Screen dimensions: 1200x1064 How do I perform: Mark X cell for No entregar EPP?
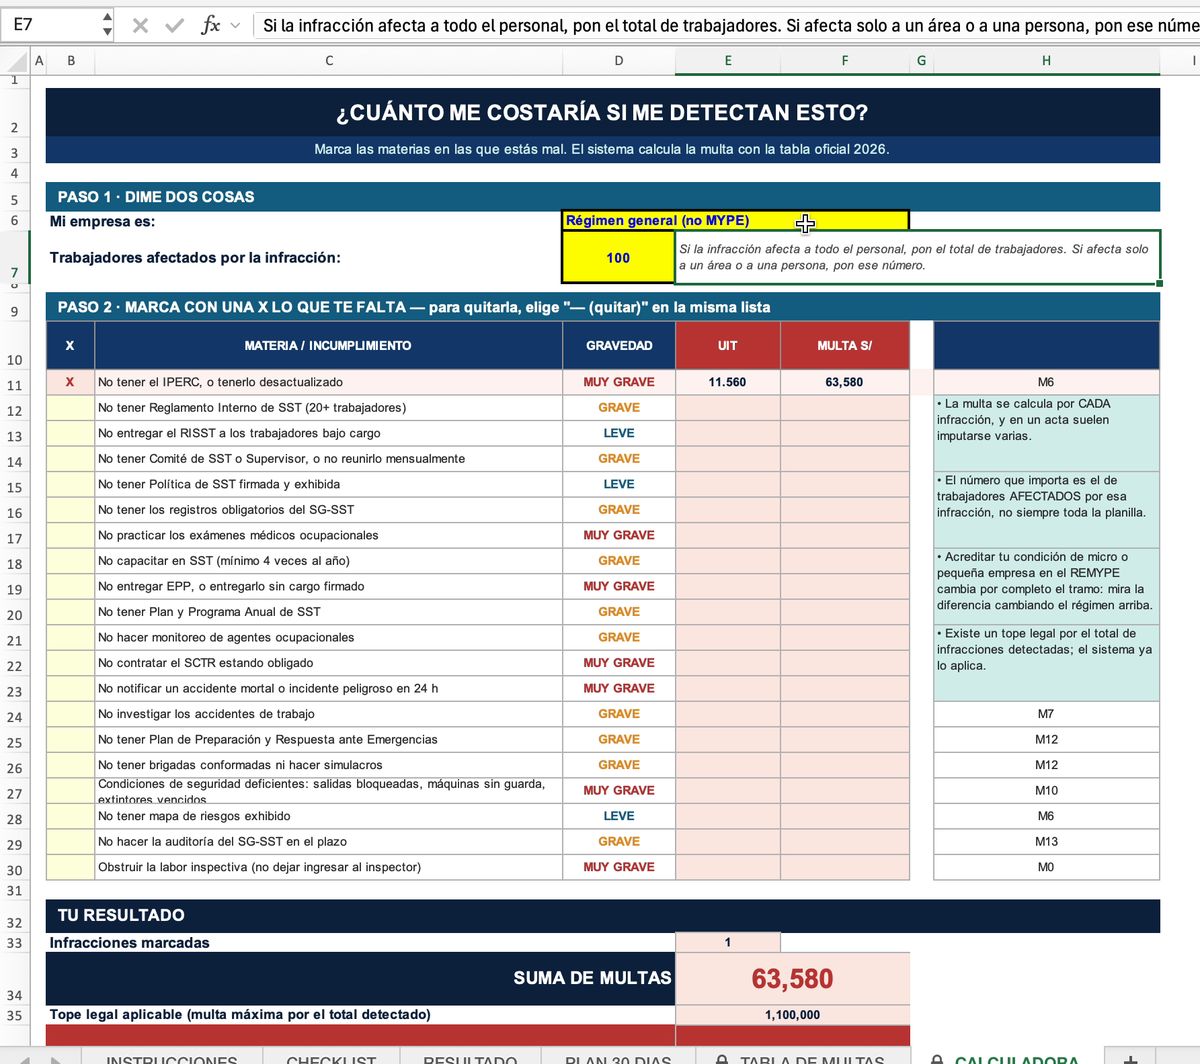pyautogui.click(x=70, y=586)
